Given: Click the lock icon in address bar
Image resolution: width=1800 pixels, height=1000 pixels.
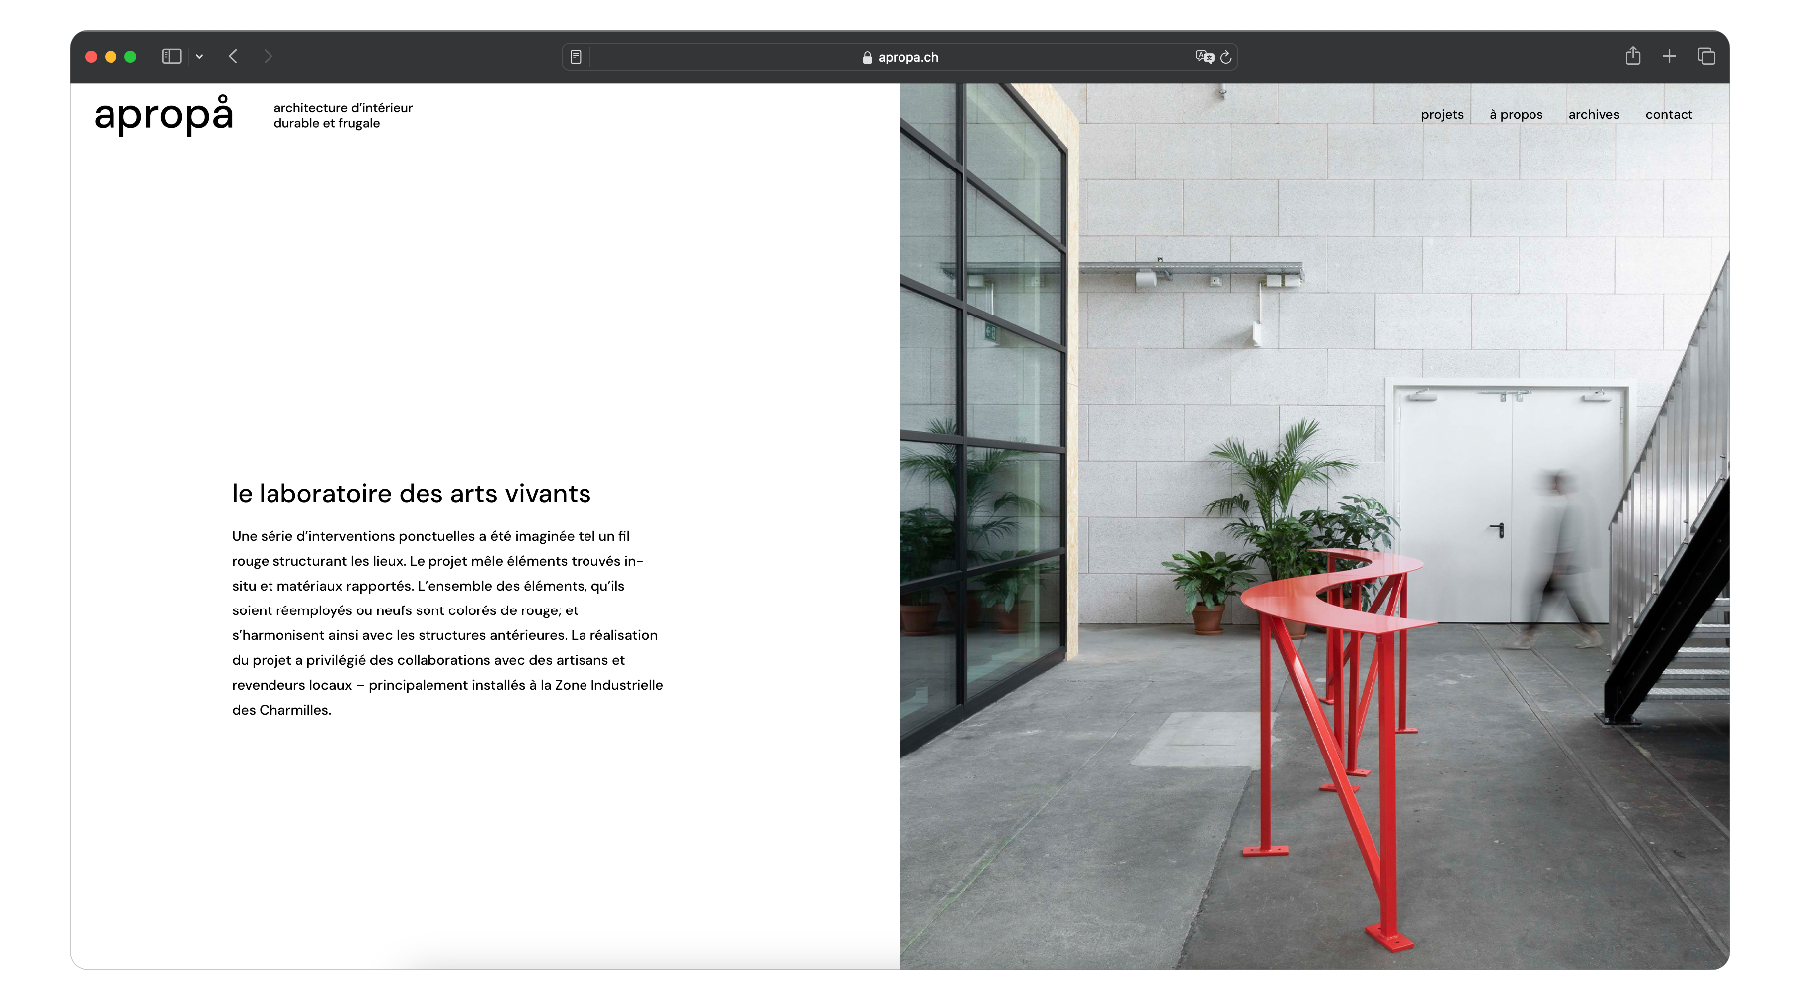Looking at the screenshot, I should coord(867,58).
